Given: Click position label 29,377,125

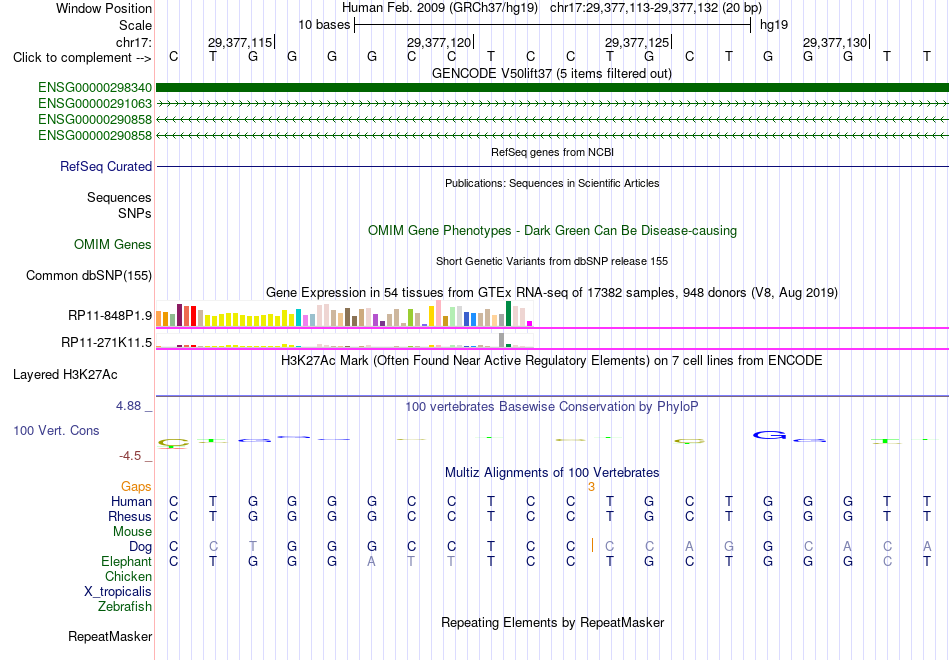Looking at the screenshot, I should click(x=637, y=42).
